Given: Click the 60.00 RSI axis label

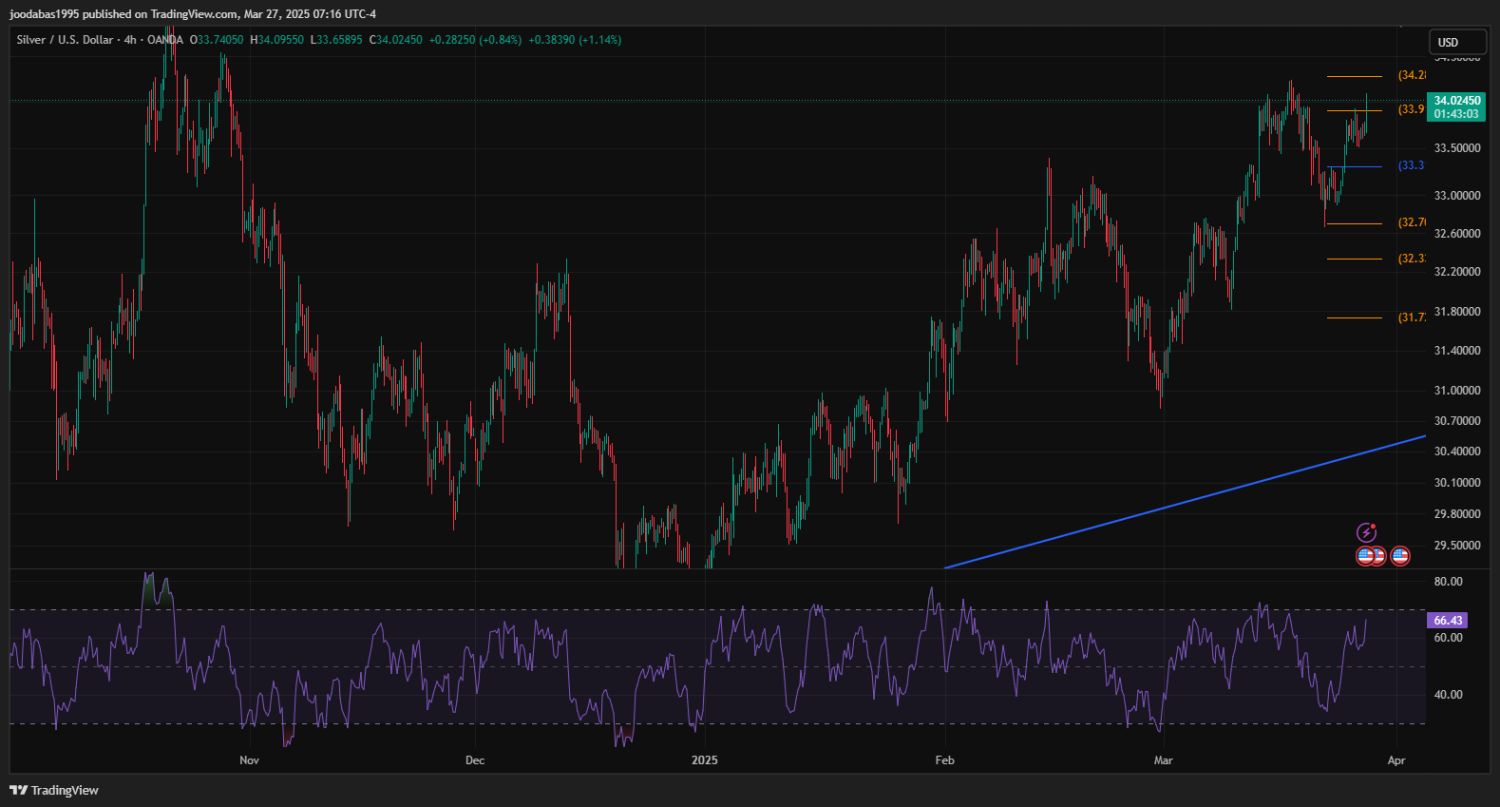Looking at the screenshot, I should point(1449,638).
